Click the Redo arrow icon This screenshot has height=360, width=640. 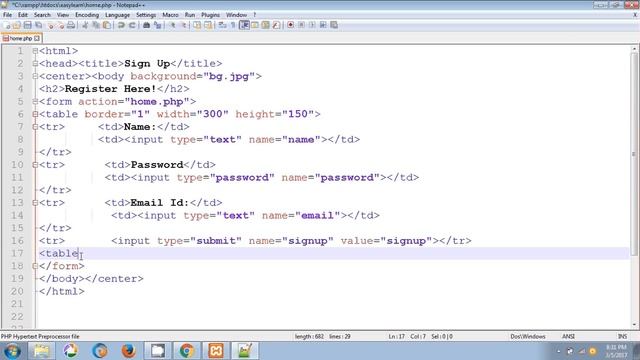(132, 25)
